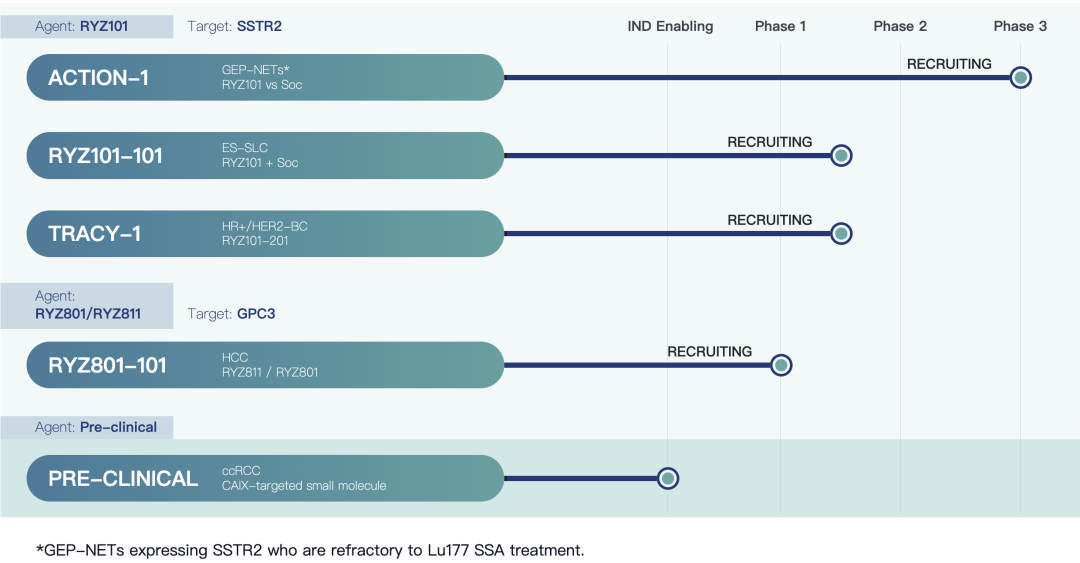Click the Phase 2 column header
Image resolution: width=1080 pixels, height=563 pixels.
click(x=900, y=26)
